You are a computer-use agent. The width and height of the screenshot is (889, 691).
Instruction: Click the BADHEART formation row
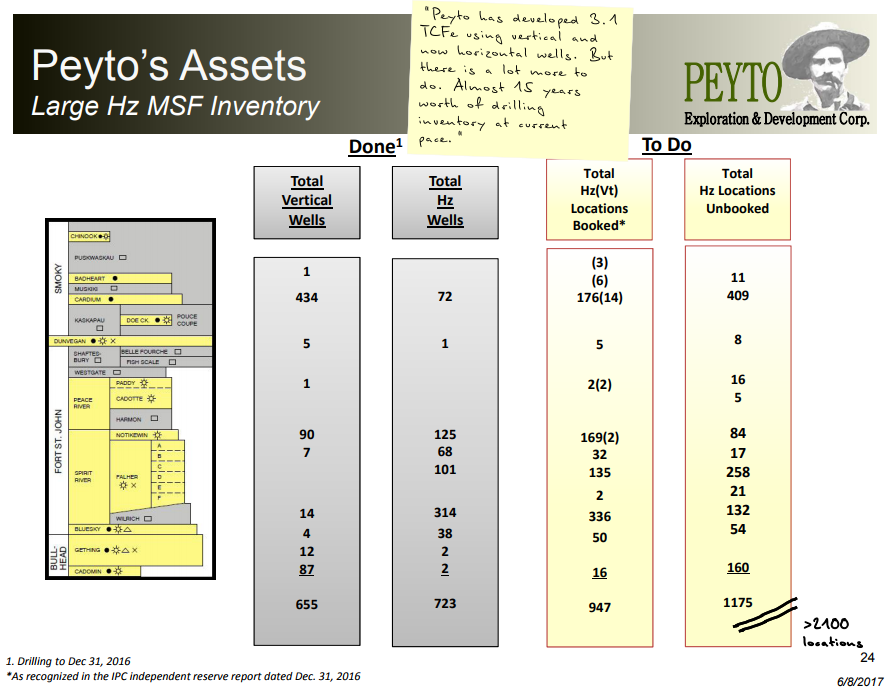point(120,278)
